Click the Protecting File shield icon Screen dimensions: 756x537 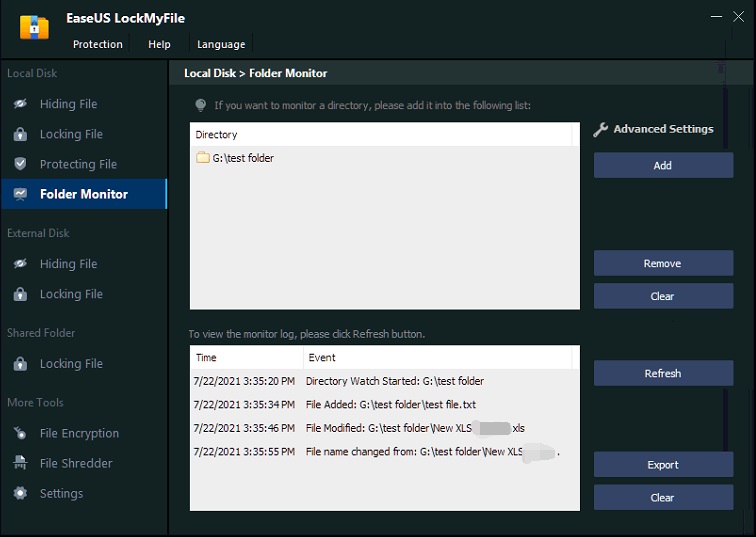pyautogui.click(x=20, y=164)
